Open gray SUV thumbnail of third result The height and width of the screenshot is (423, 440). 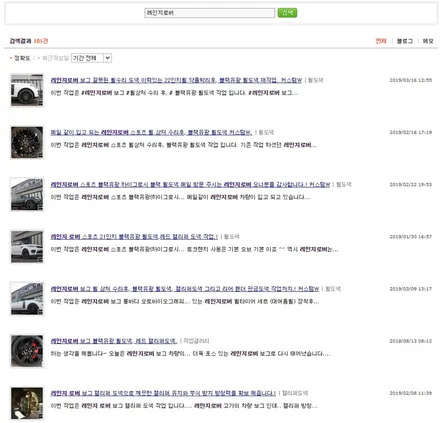27,195
